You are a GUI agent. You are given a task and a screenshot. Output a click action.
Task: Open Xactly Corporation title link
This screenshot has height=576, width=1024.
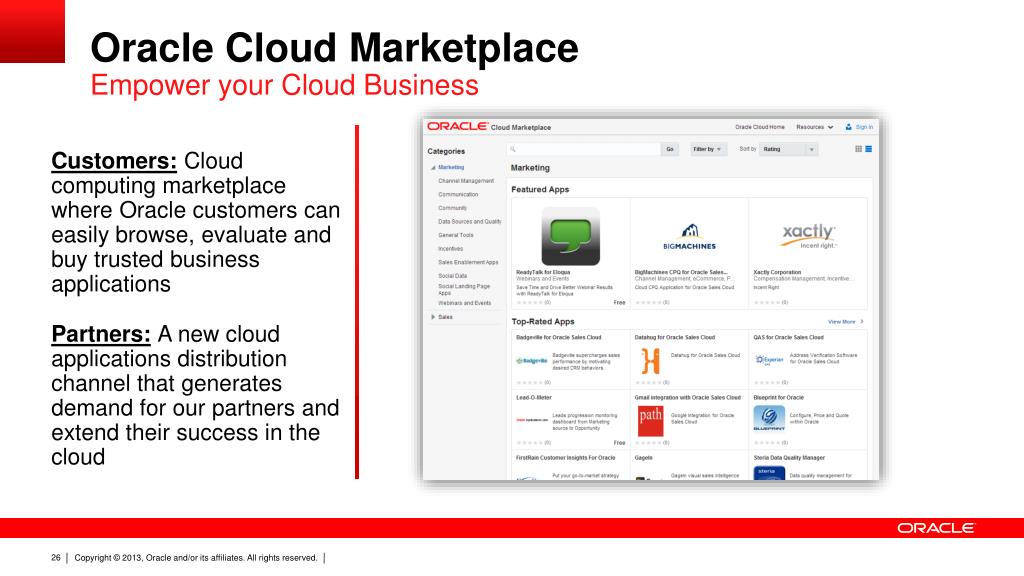[777, 272]
